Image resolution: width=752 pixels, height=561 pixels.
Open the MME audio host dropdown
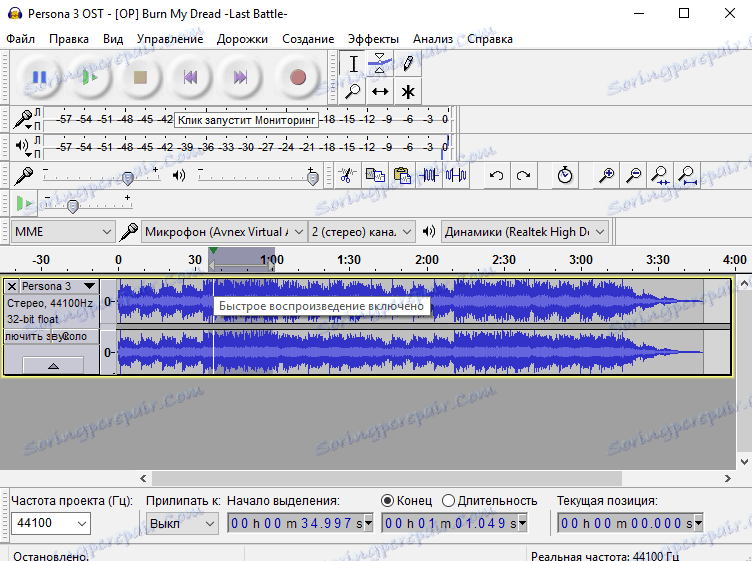[63, 232]
